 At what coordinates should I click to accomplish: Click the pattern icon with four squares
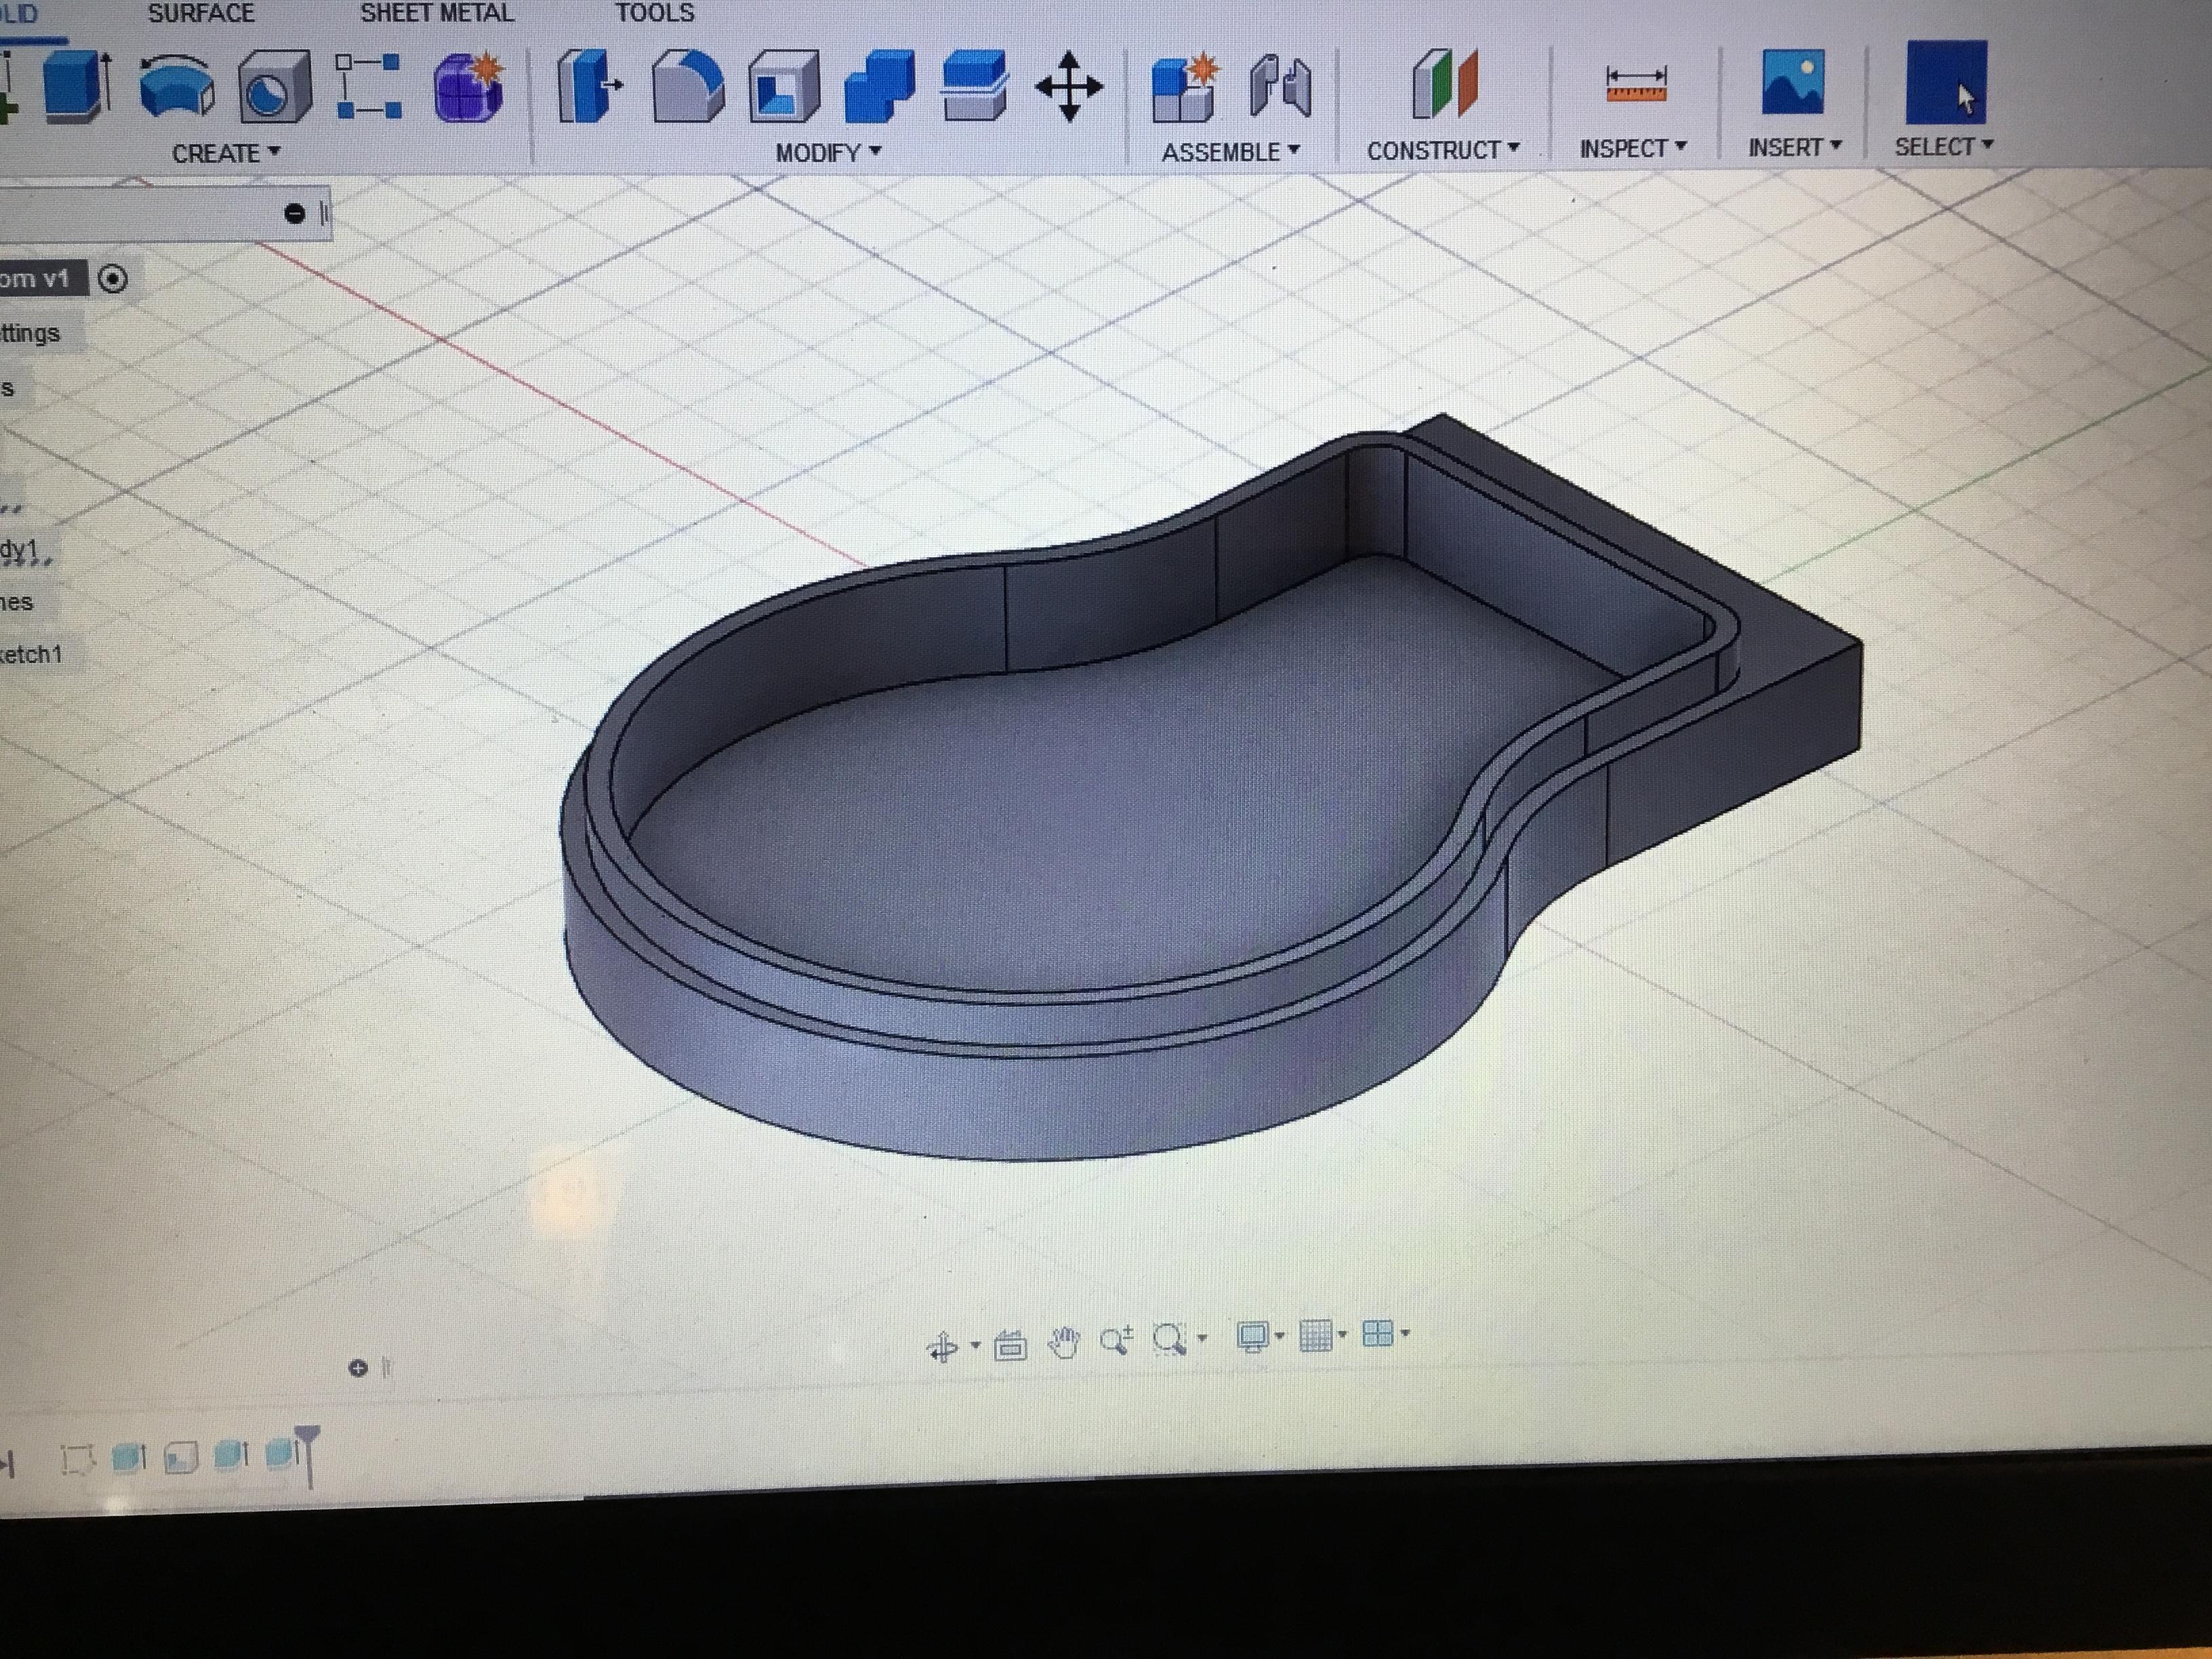coord(368,88)
